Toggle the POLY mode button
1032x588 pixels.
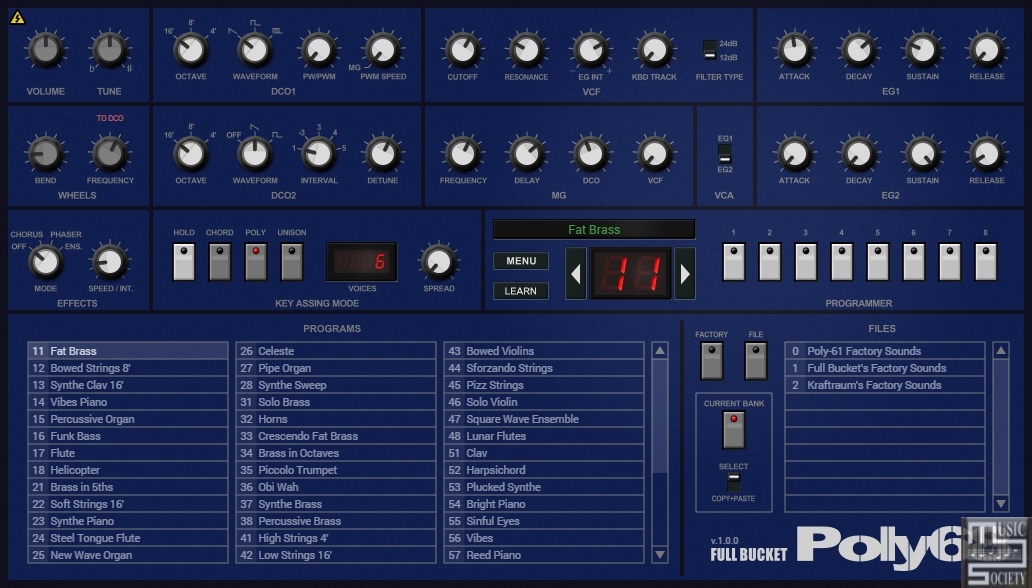(256, 261)
